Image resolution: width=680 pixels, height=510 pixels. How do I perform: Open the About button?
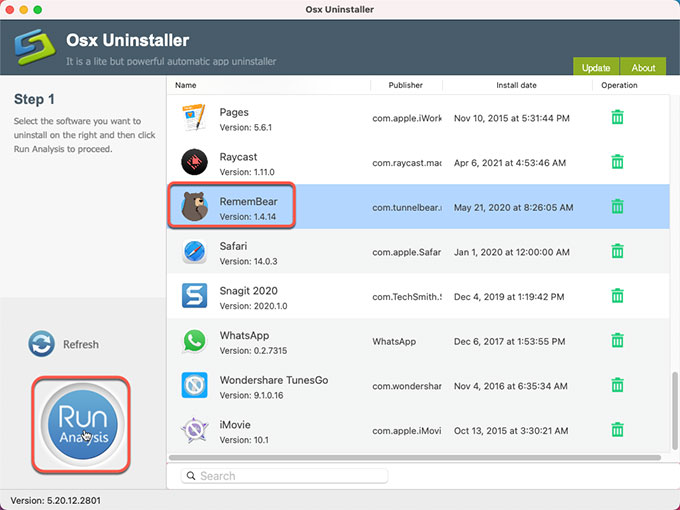(x=643, y=67)
